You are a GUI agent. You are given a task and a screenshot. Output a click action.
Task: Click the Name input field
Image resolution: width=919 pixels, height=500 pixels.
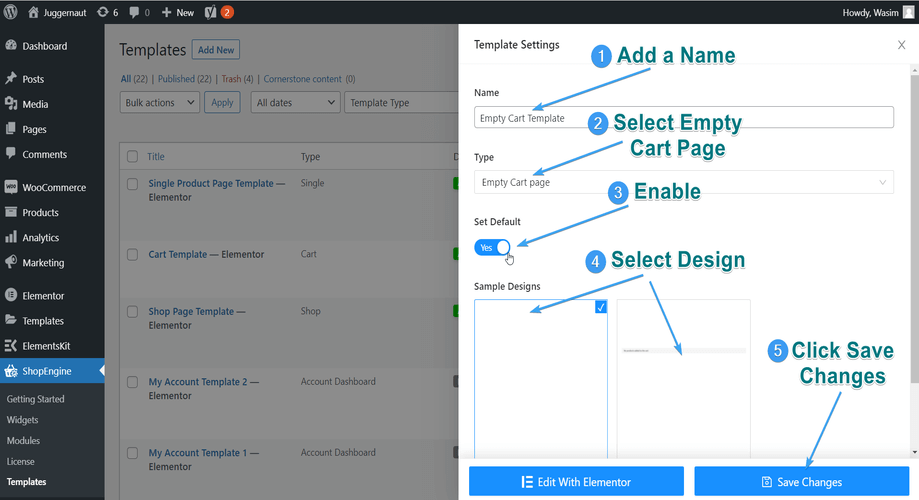click(x=683, y=117)
